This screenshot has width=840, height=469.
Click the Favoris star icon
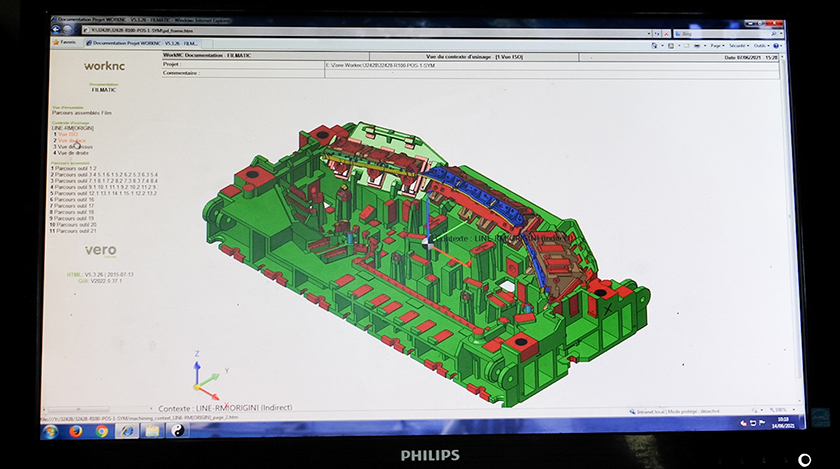click(66, 43)
